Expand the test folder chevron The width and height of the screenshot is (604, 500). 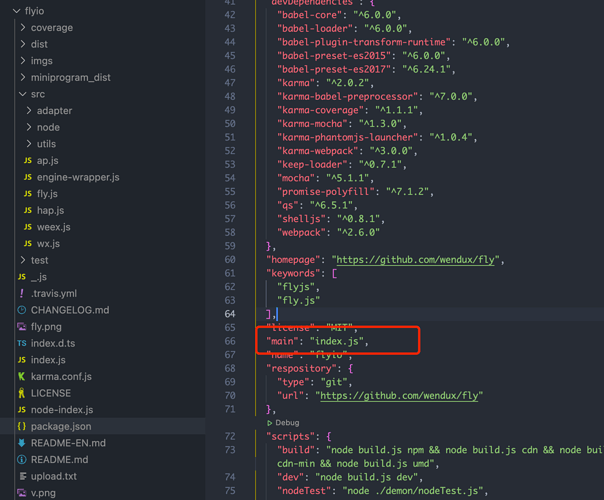(23, 260)
